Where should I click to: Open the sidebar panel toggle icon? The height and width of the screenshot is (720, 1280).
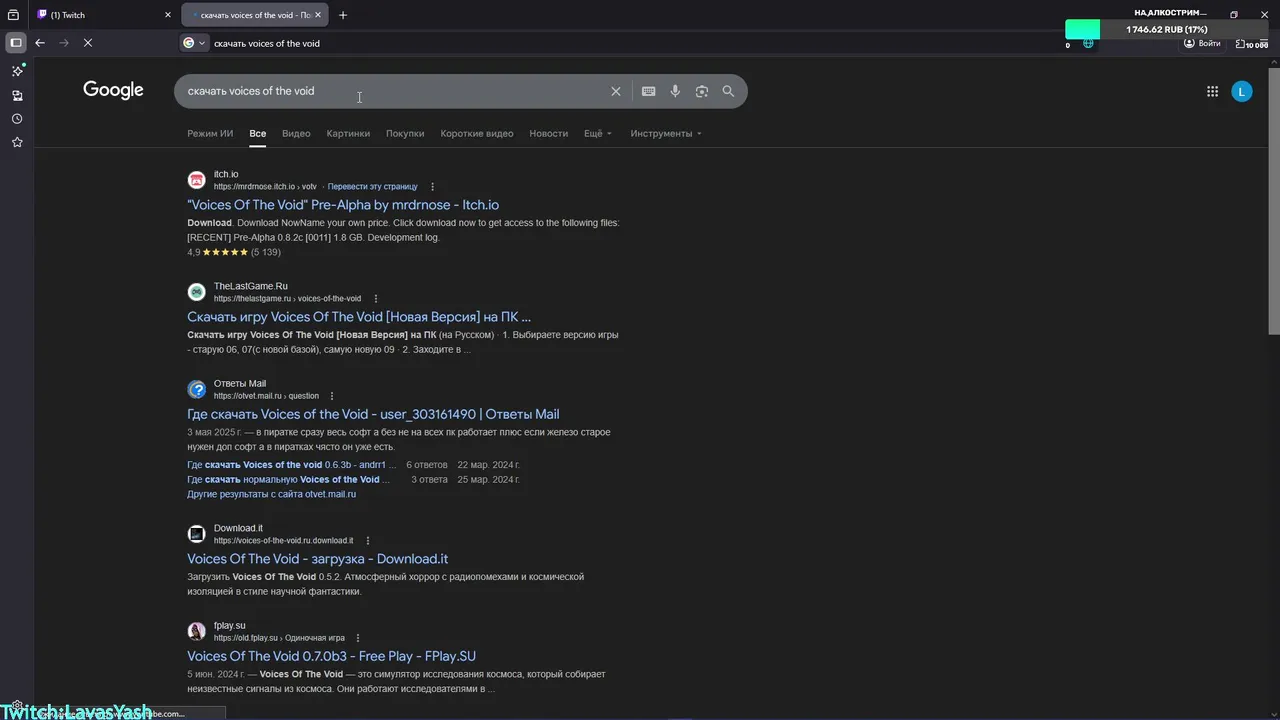point(16,43)
